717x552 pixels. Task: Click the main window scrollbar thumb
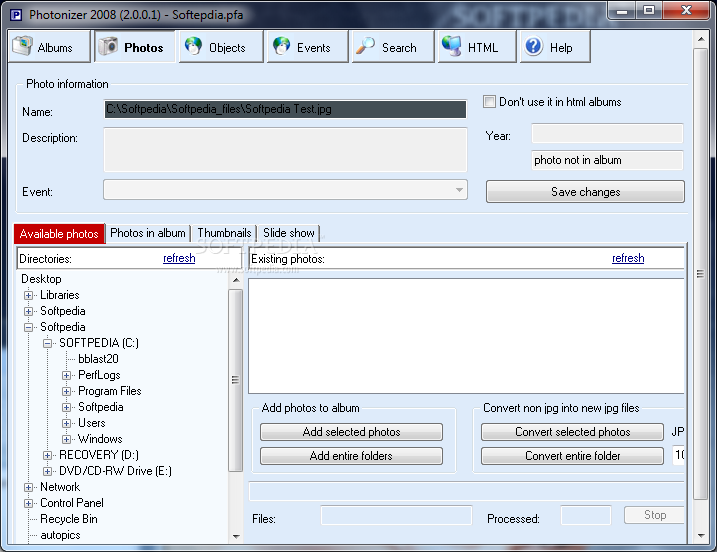pyautogui.click(x=701, y=273)
